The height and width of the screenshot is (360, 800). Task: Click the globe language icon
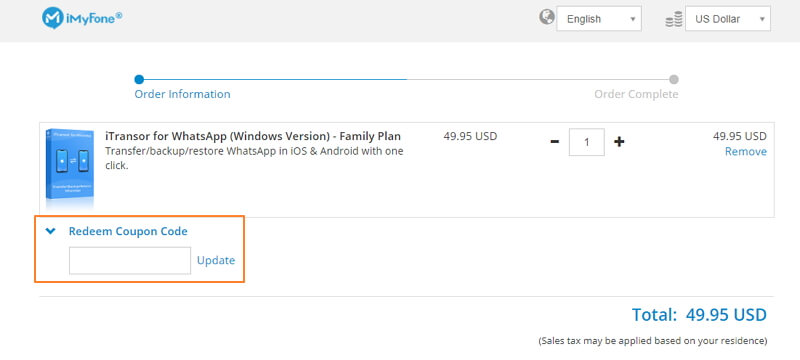546,17
